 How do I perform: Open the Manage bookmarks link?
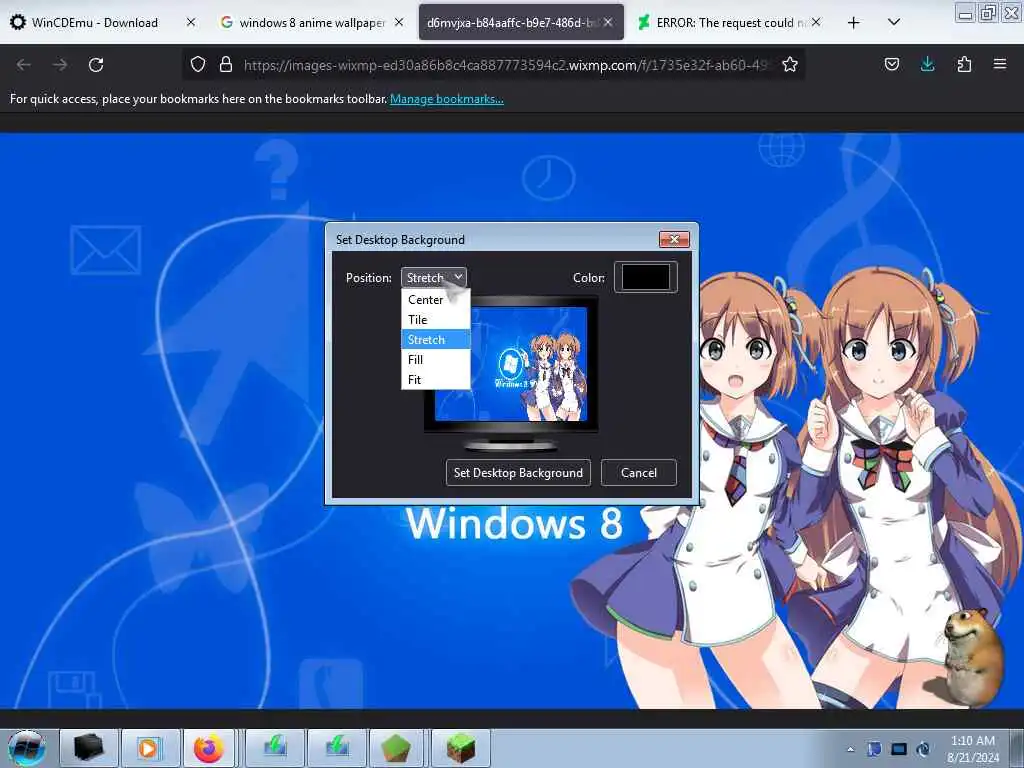[x=447, y=99]
